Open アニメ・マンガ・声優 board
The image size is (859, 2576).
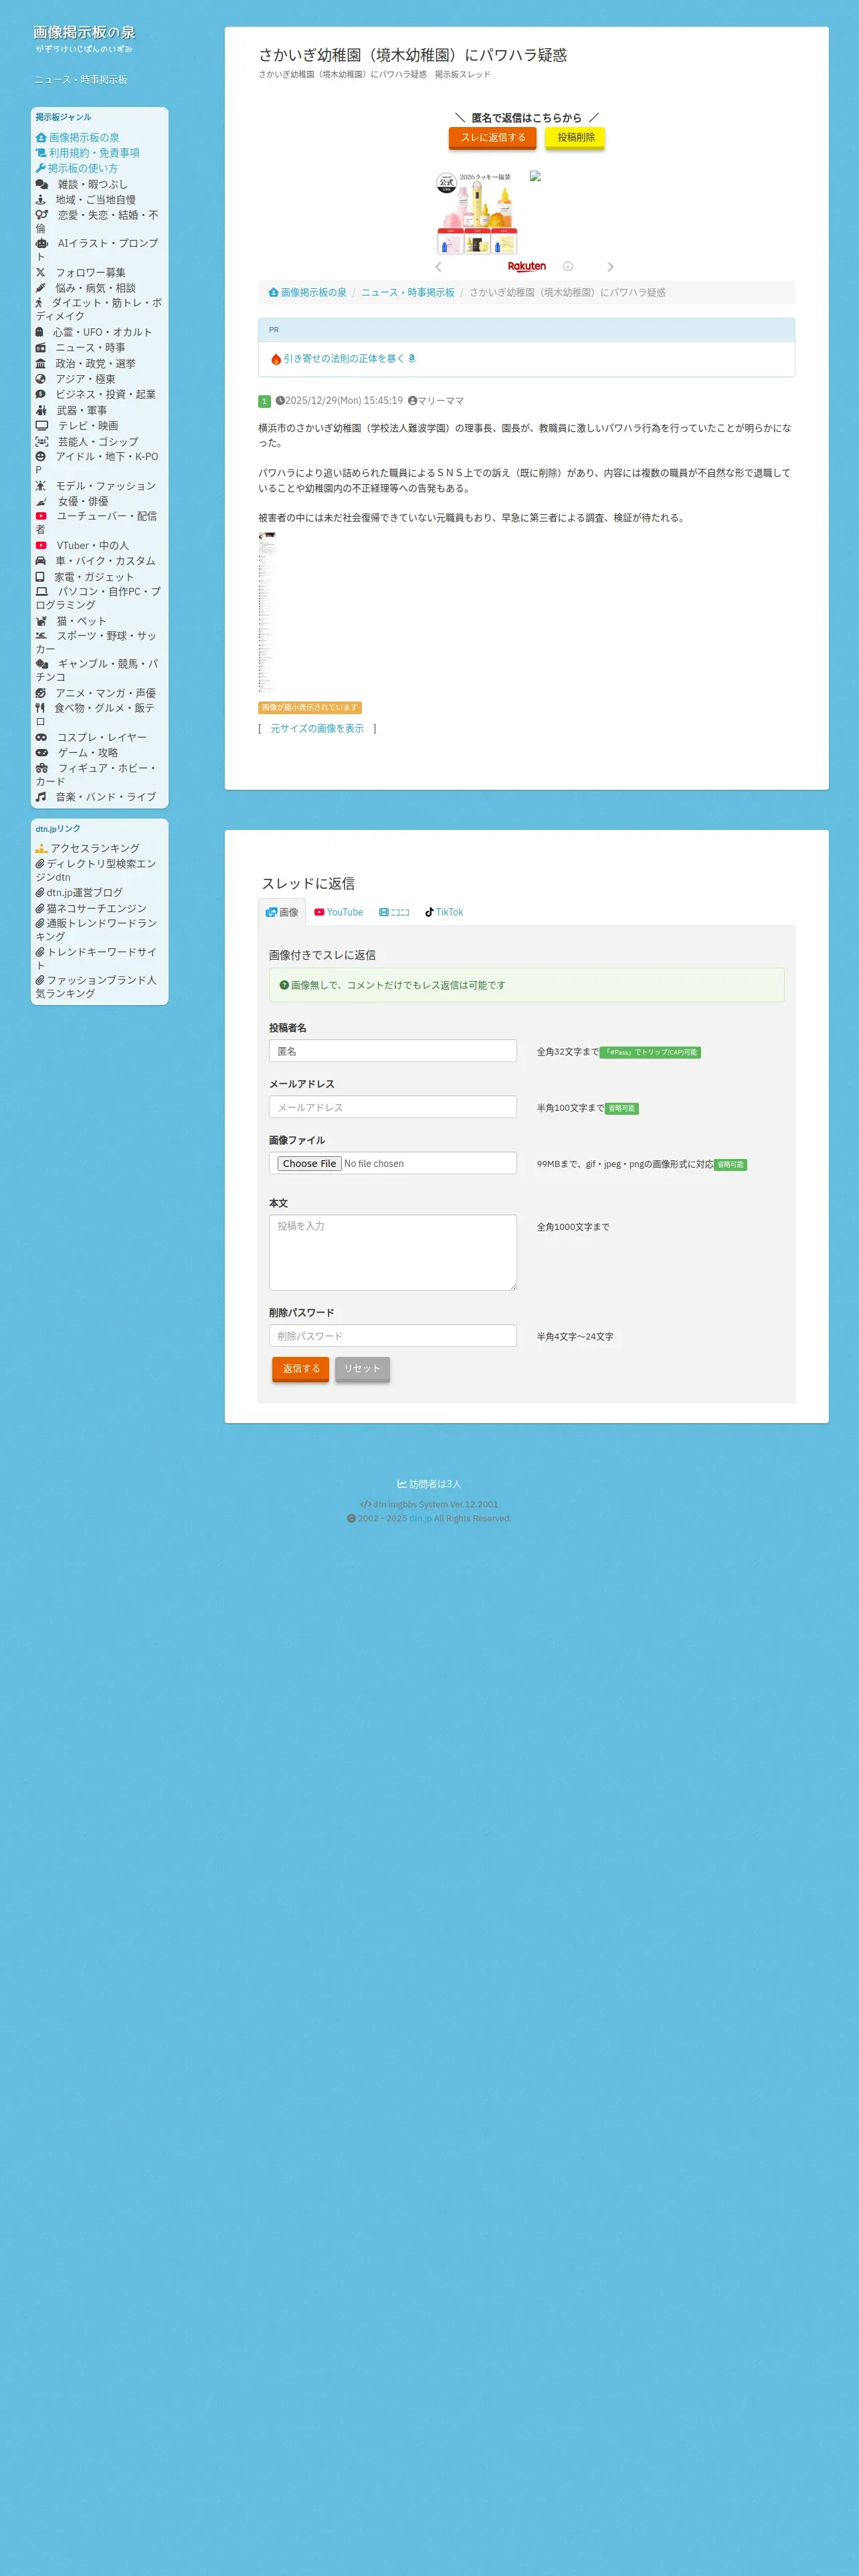tap(105, 693)
